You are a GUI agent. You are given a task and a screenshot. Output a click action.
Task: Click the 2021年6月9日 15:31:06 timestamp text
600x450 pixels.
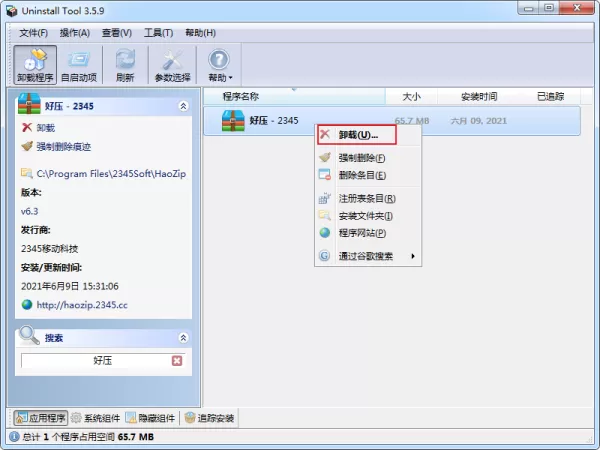click(x=70, y=286)
